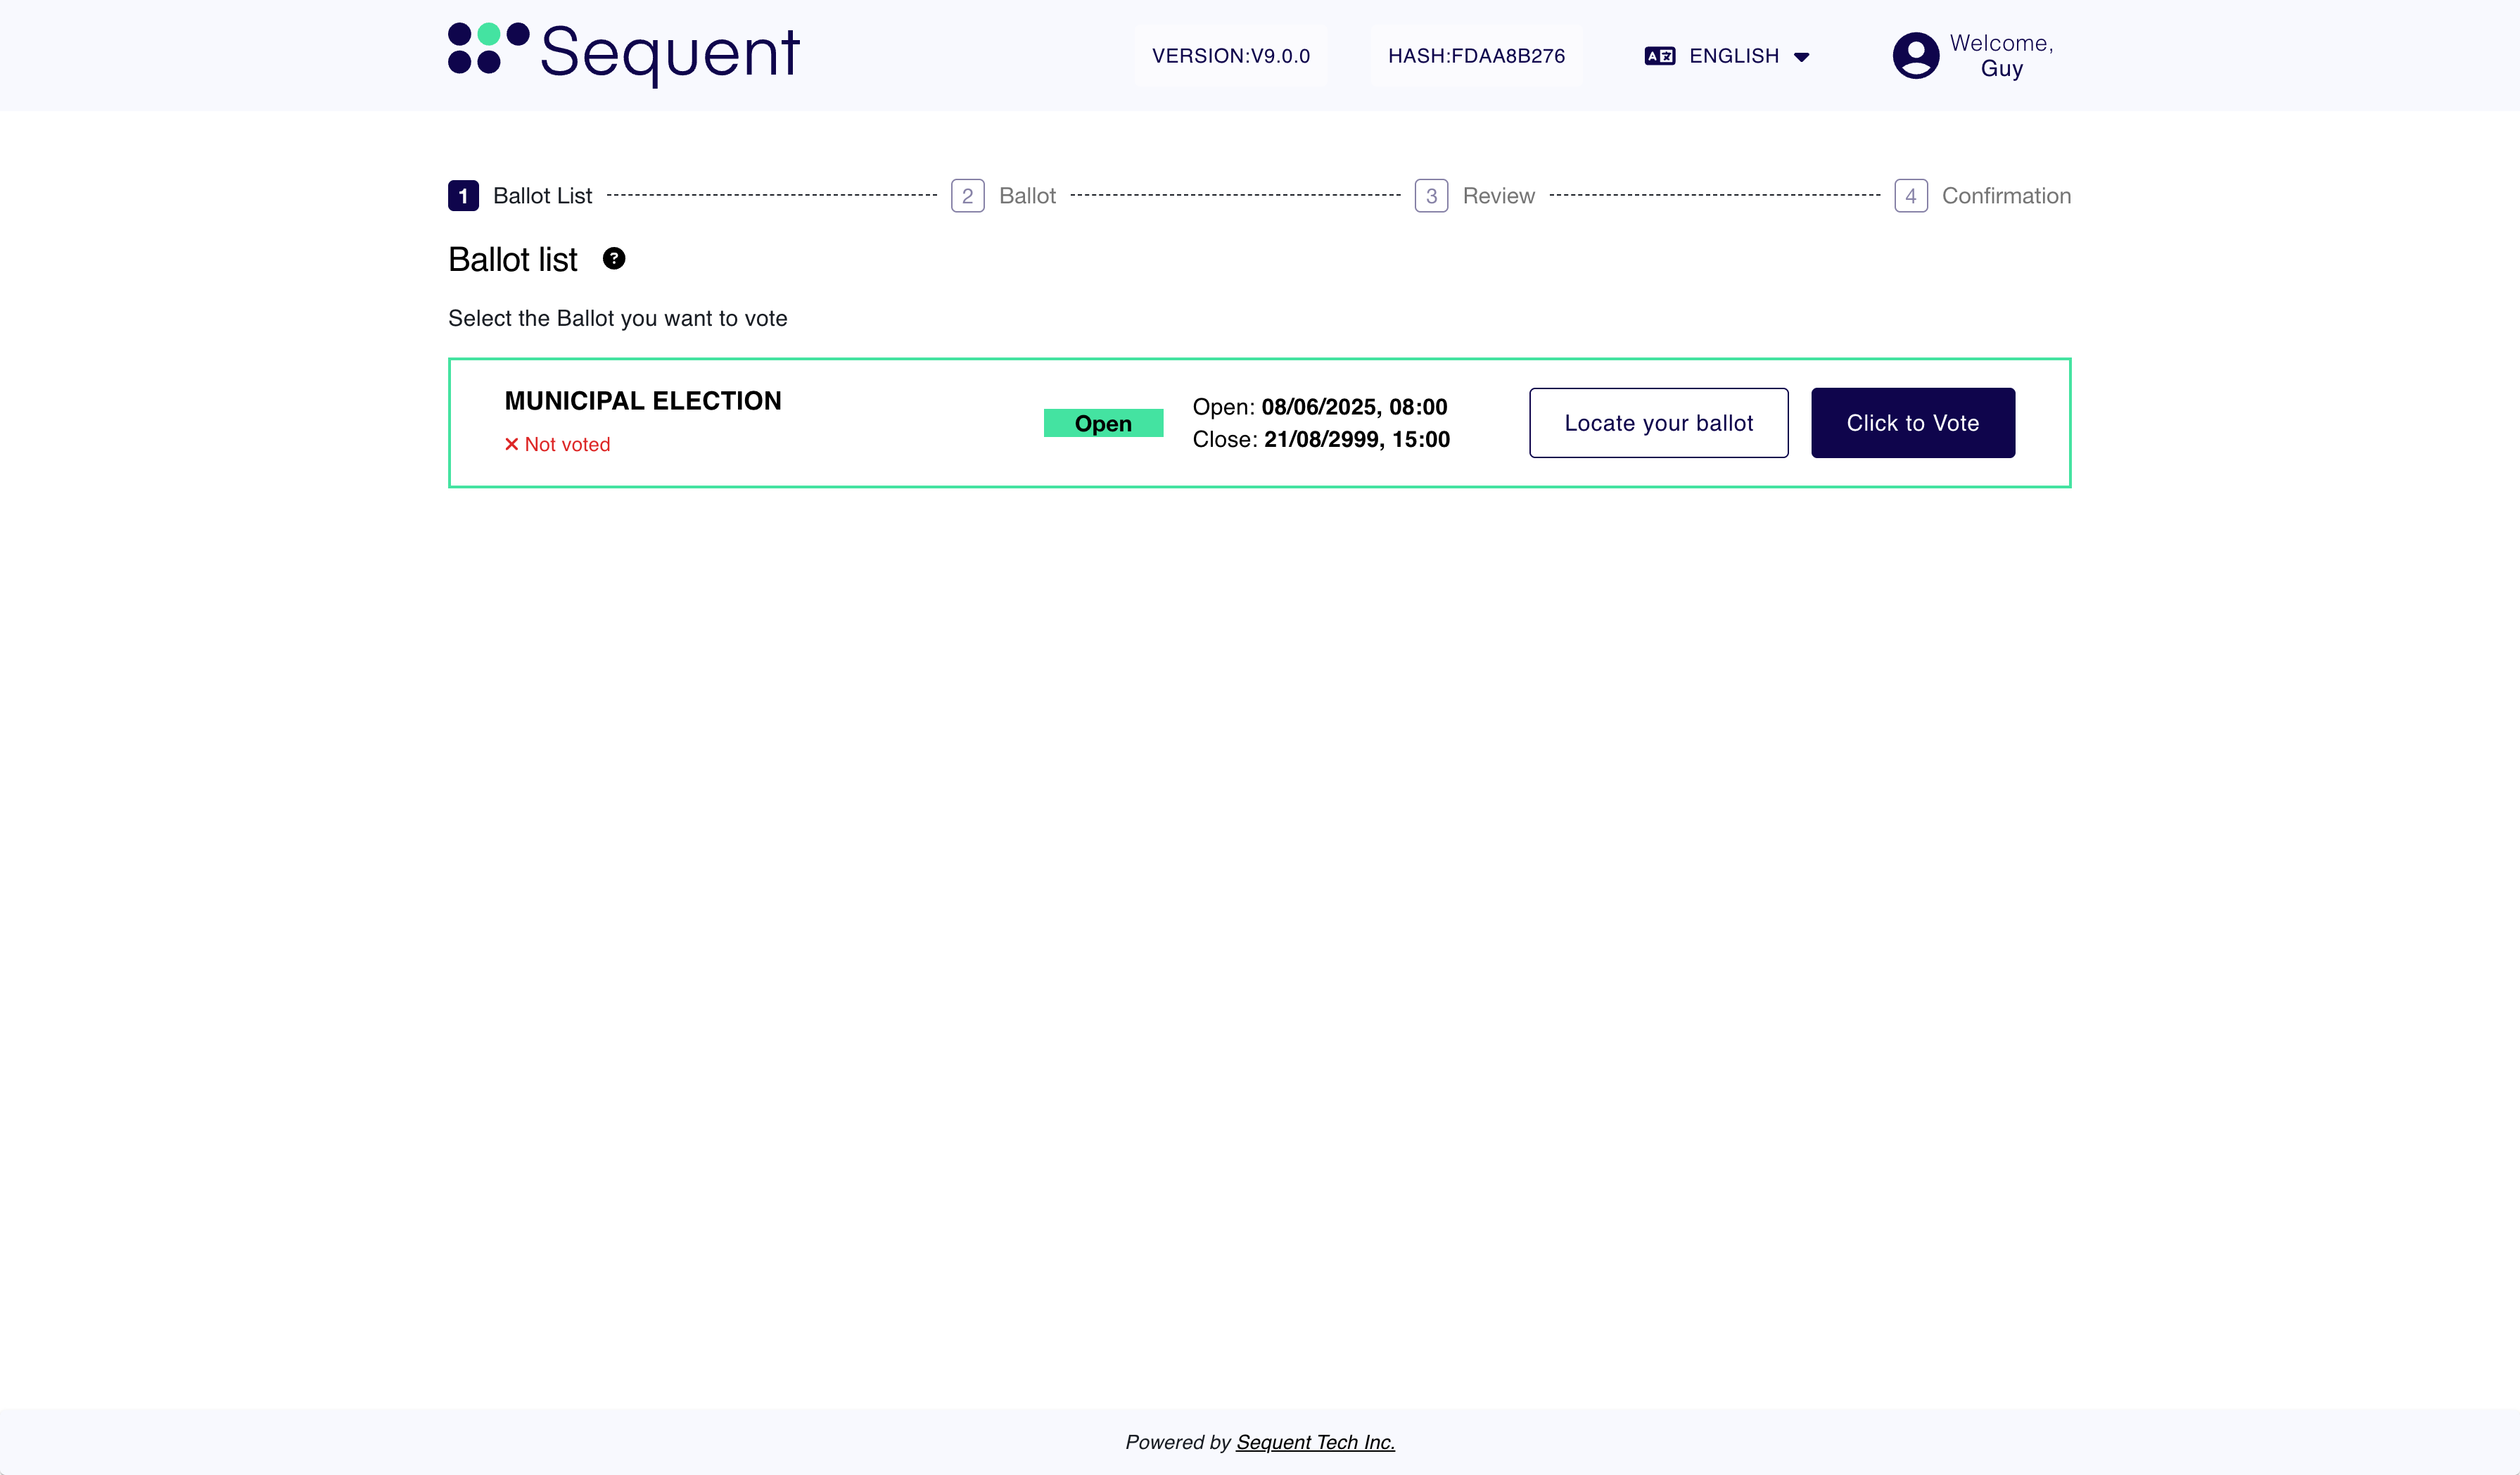This screenshot has height=1475, width=2520.
Task: Click the green Open status badge
Action: (x=1103, y=423)
